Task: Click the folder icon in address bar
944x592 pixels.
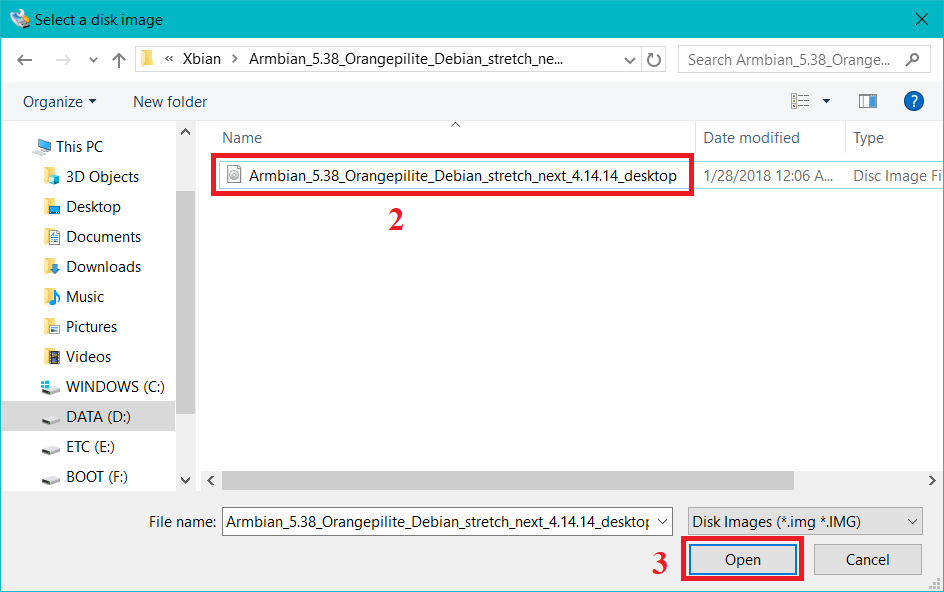Action: 147,58
